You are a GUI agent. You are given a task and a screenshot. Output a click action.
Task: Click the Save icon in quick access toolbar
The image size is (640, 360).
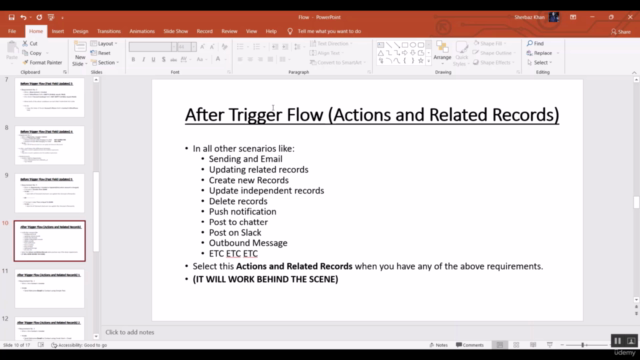pyautogui.click(x=11, y=17)
